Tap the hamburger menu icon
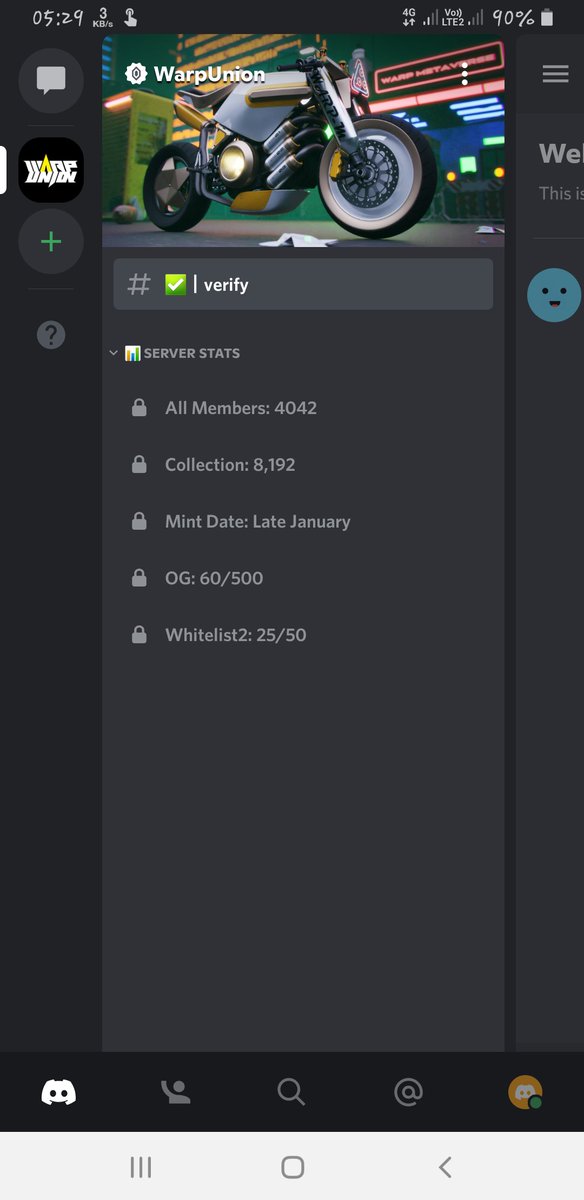The height and width of the screenshot is (1200, 584). pos(555,74)
